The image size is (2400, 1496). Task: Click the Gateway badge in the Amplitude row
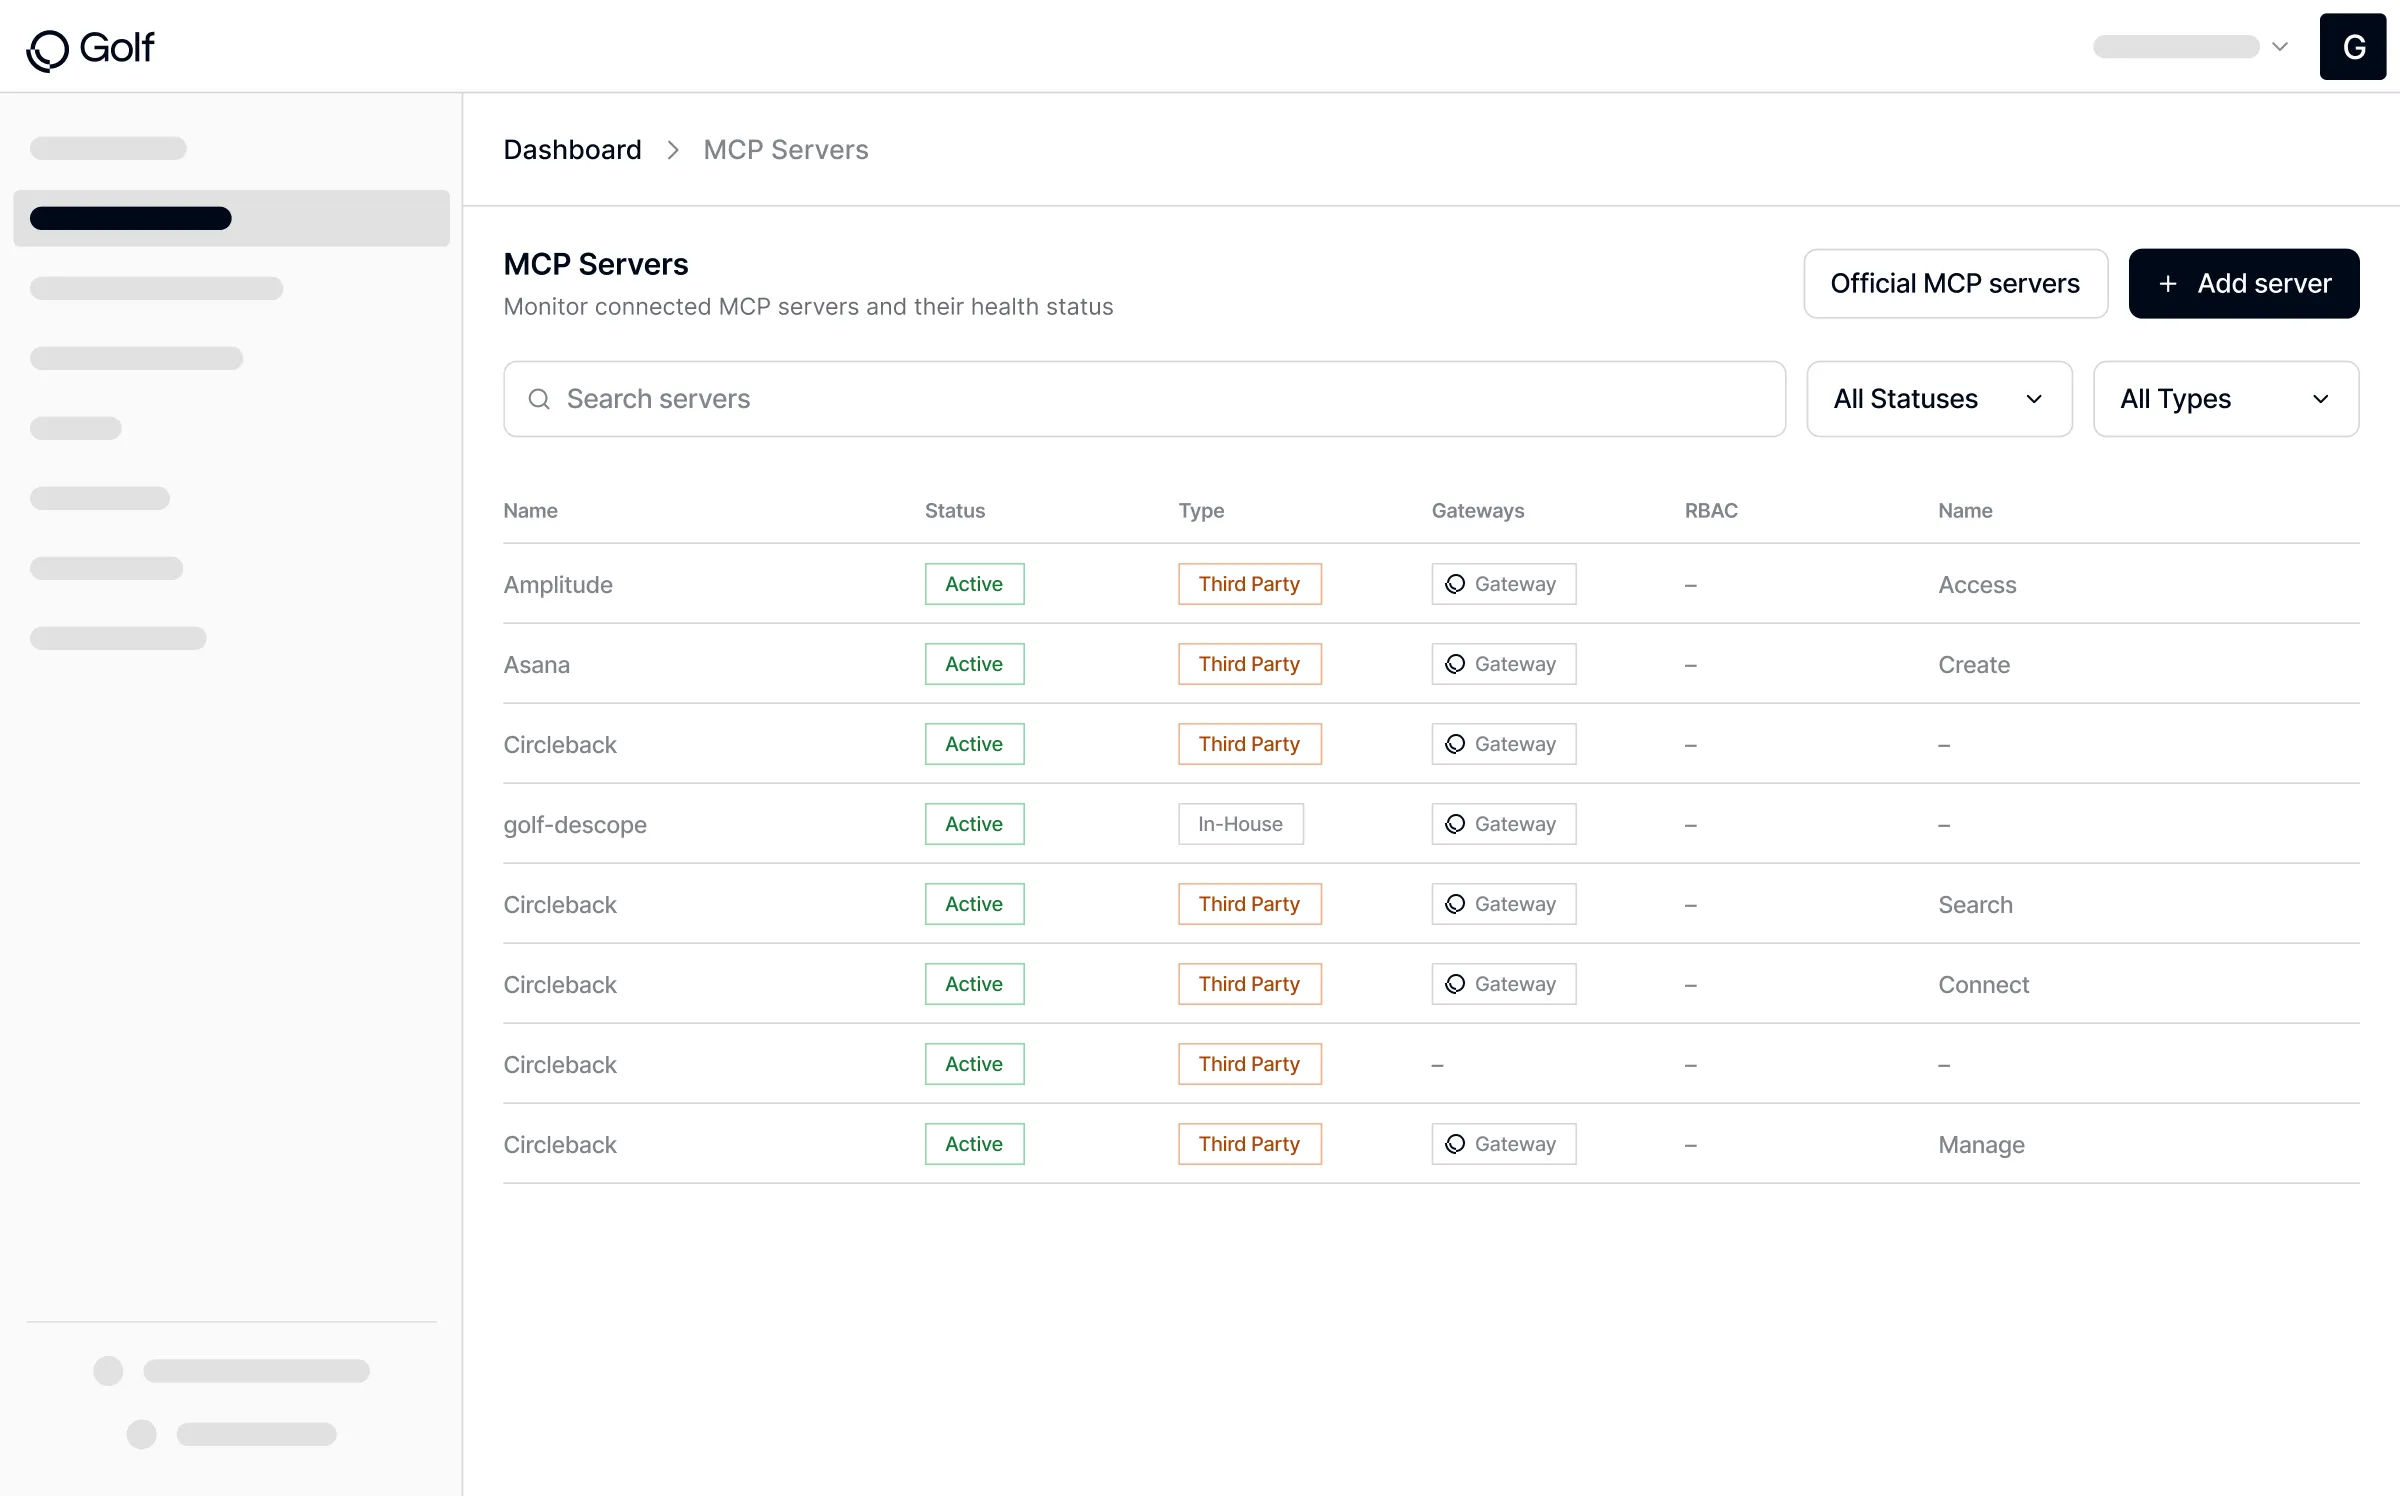(1503, 584)
